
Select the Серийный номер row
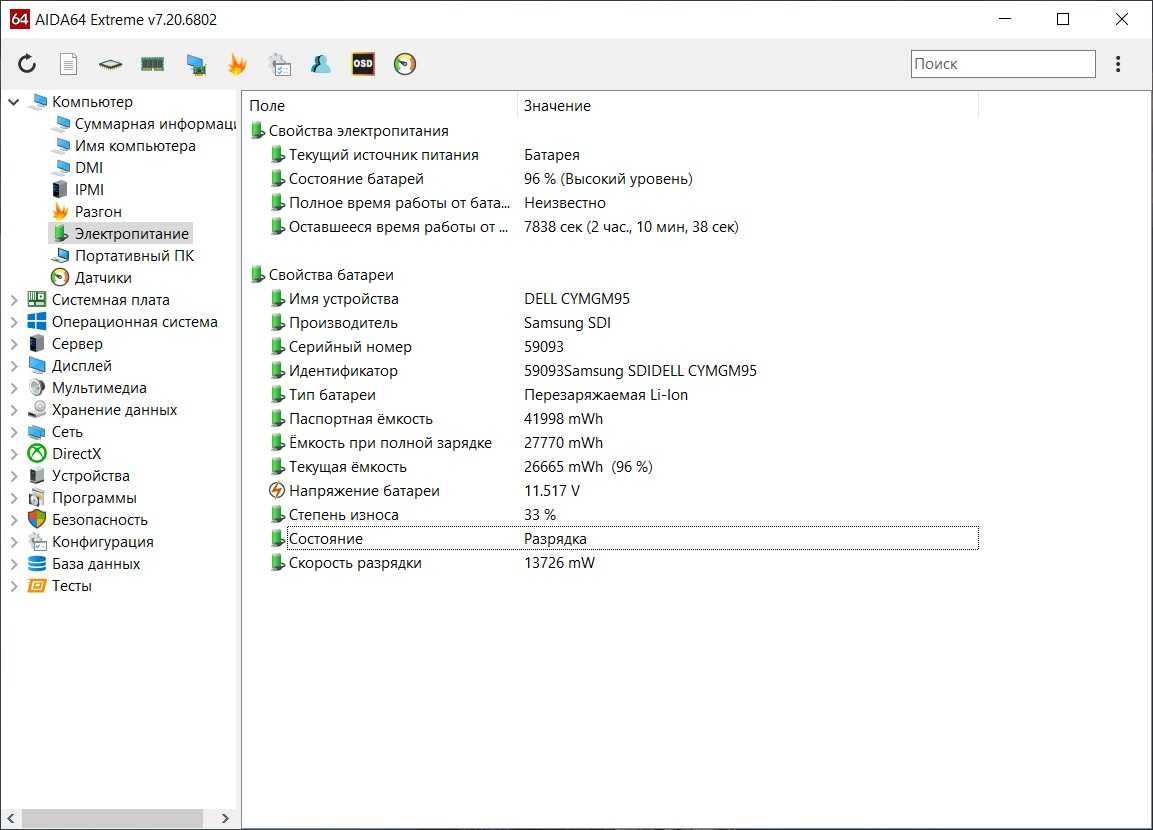tap(624, 347)
